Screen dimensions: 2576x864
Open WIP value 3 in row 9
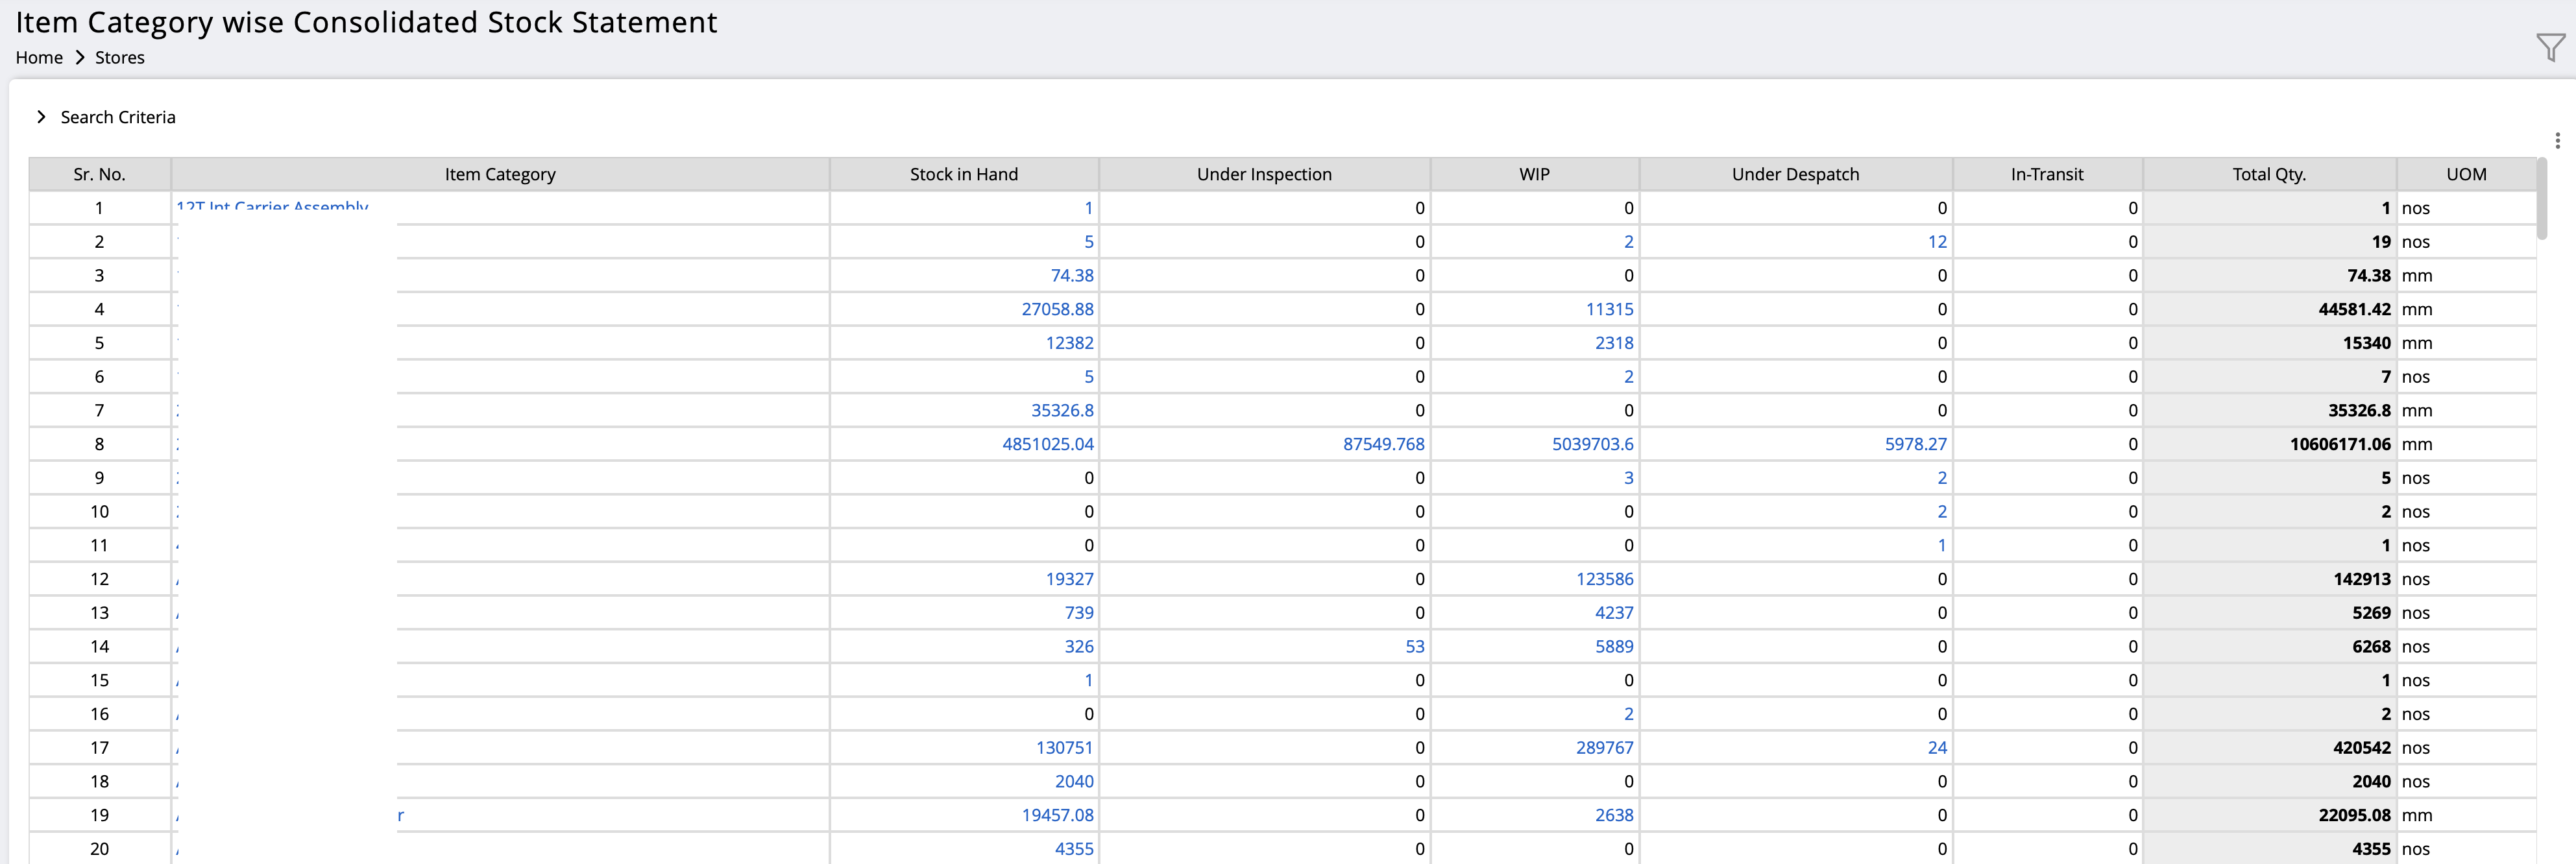tap(1628, 478)
